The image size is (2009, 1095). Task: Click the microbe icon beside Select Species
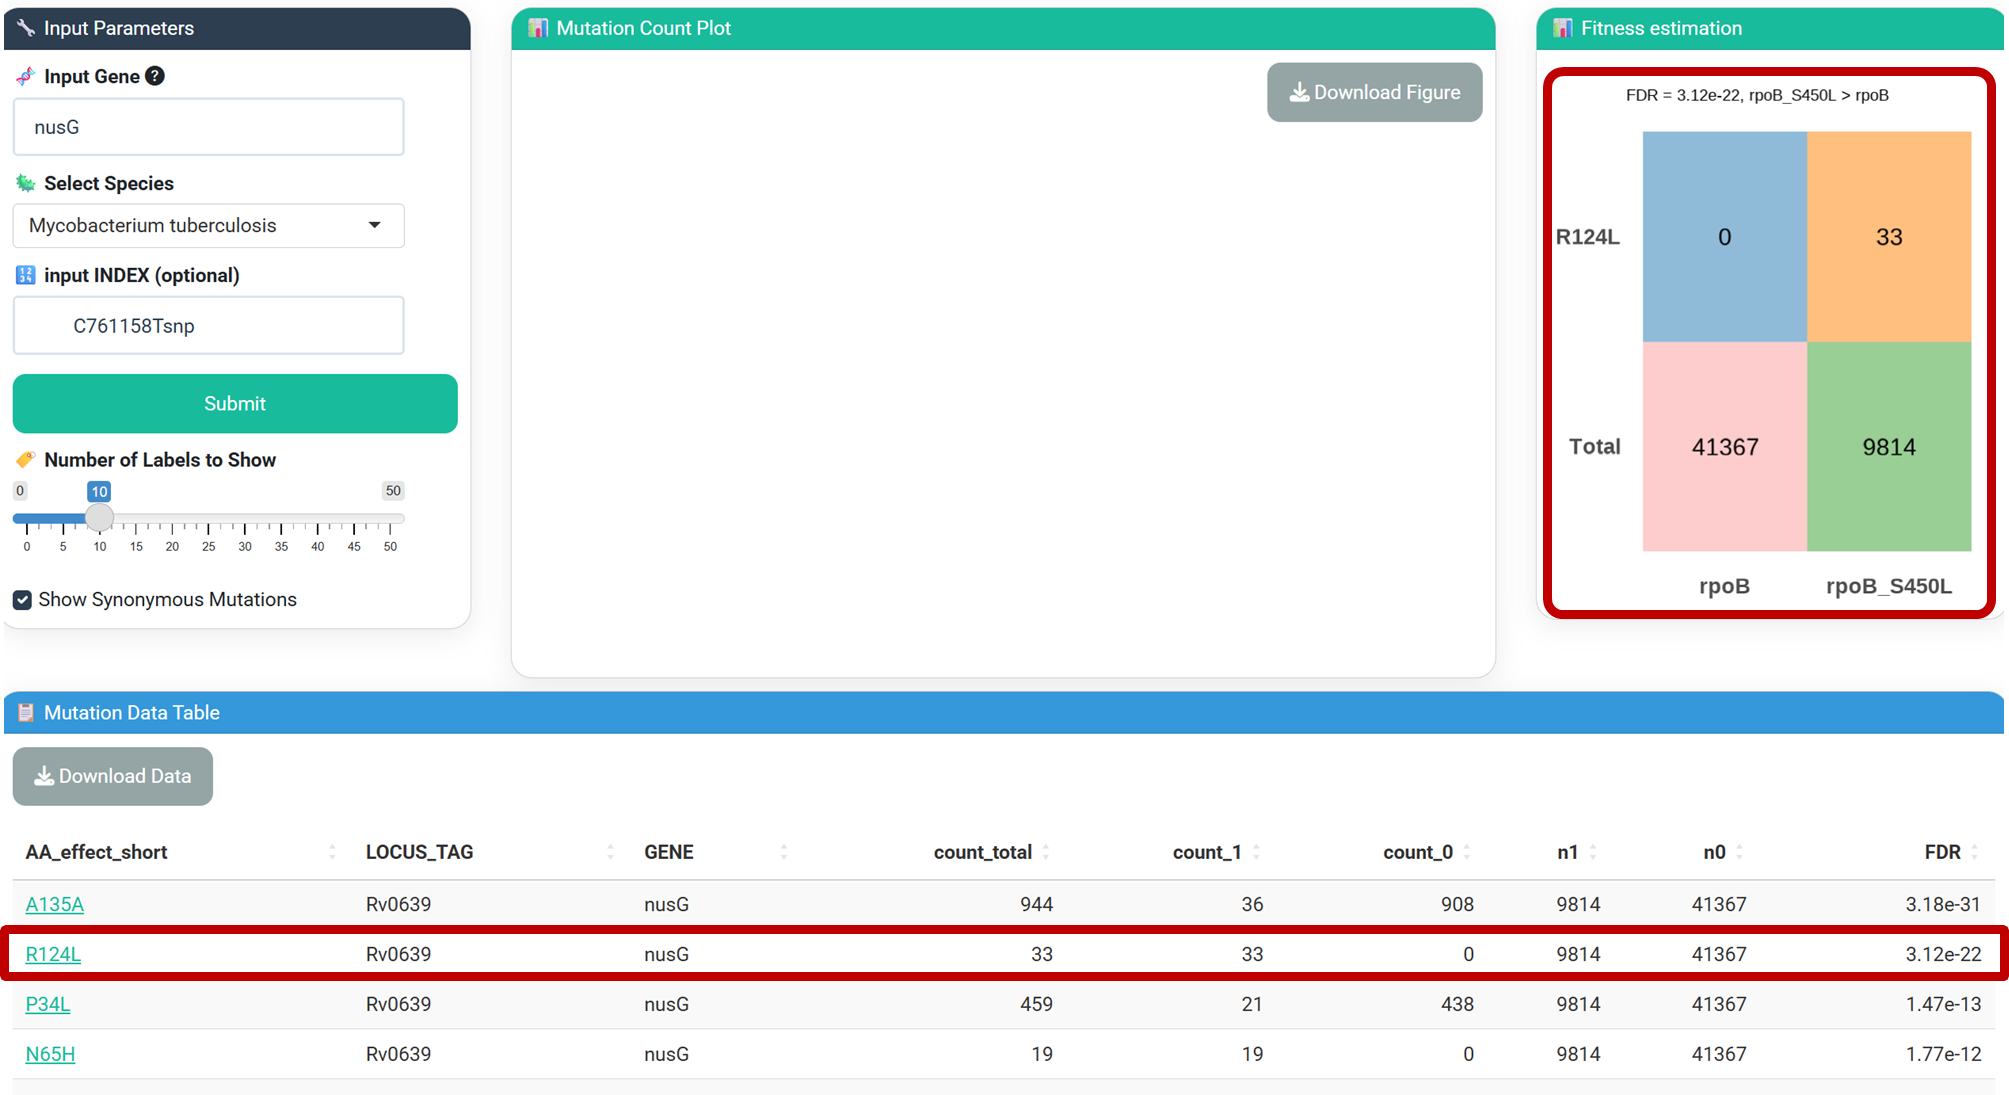coord(26,183)
